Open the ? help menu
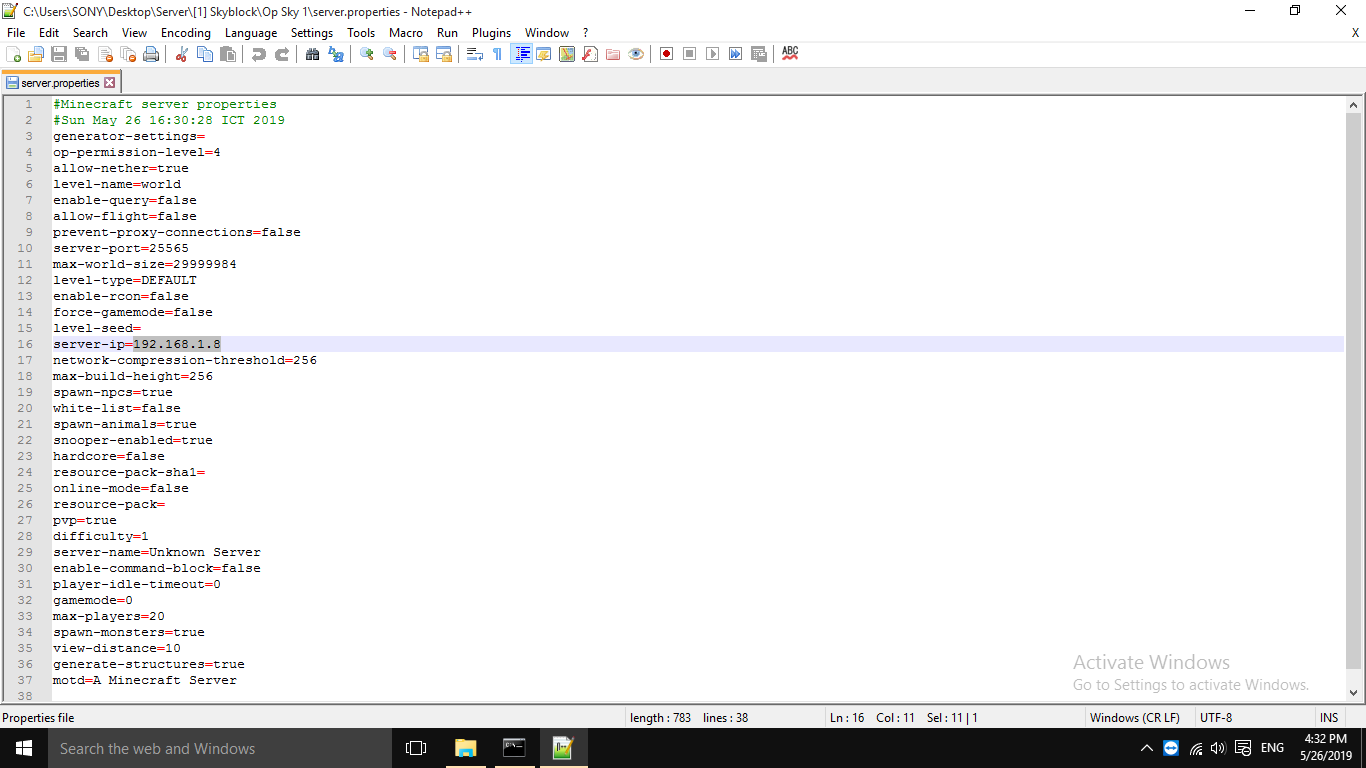 (x=585, y=32)
